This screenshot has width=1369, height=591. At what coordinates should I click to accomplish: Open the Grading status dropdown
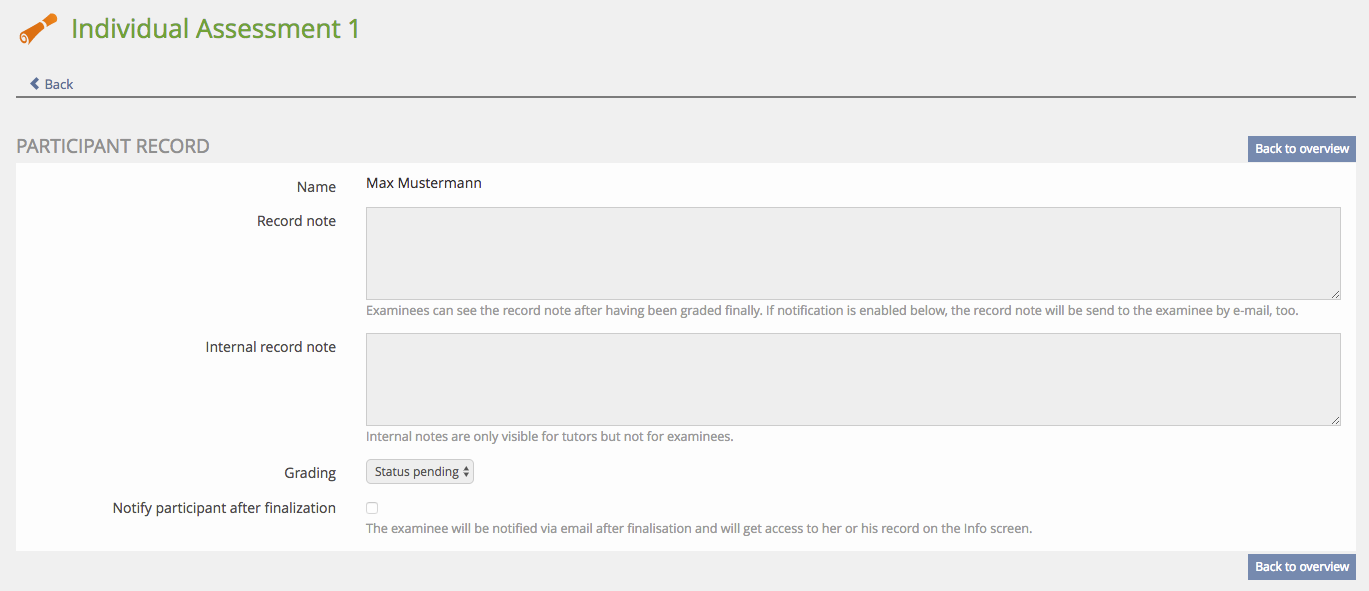(x=420, y=472)
